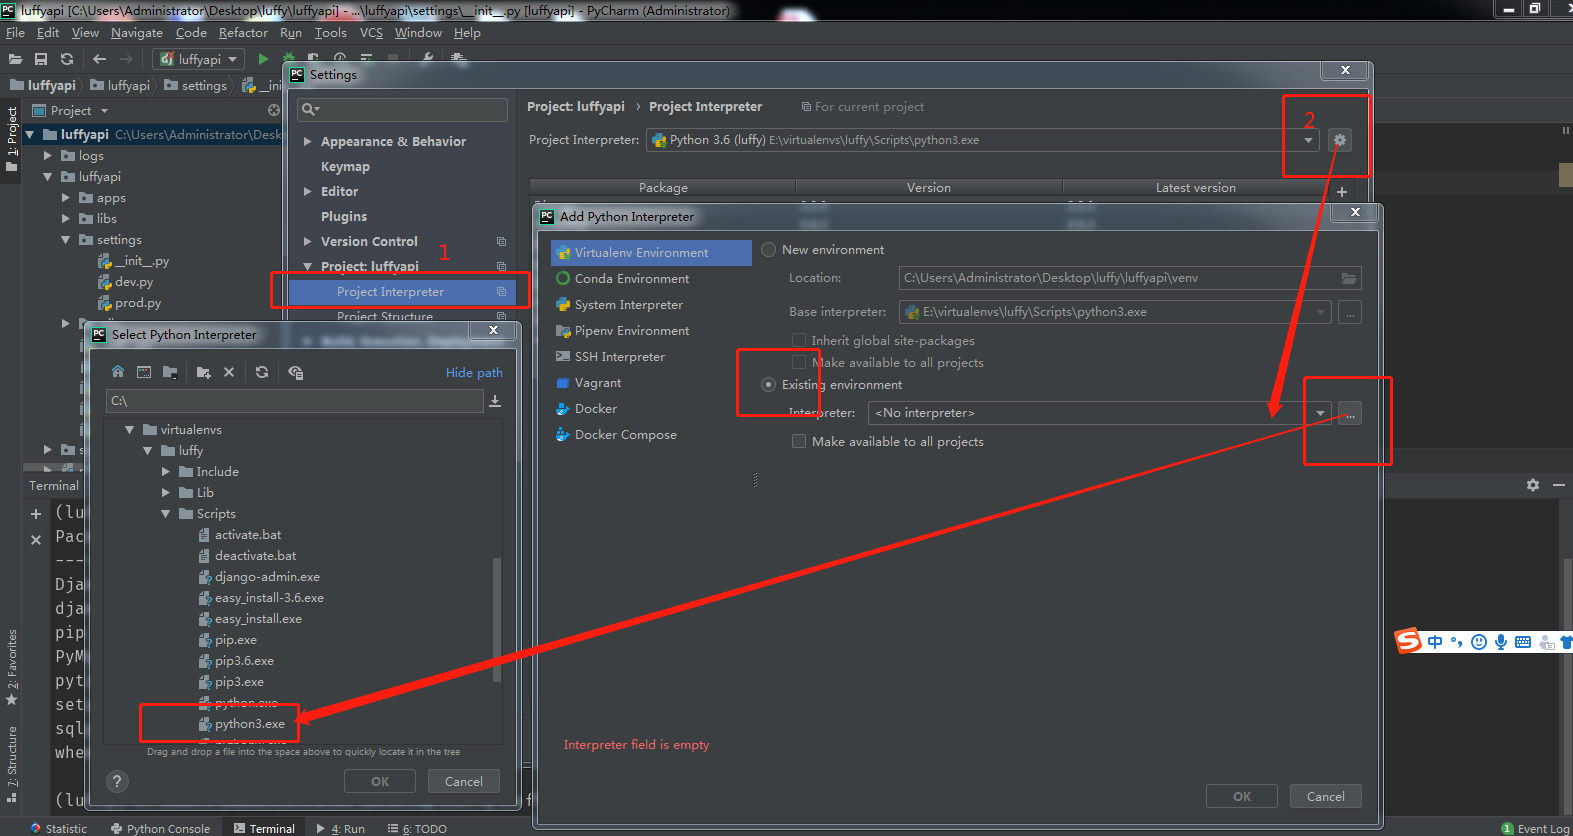Open Sogou emoji smiley panel
The width and height of the screenshot is (1573, 836).
[1479, 642]
